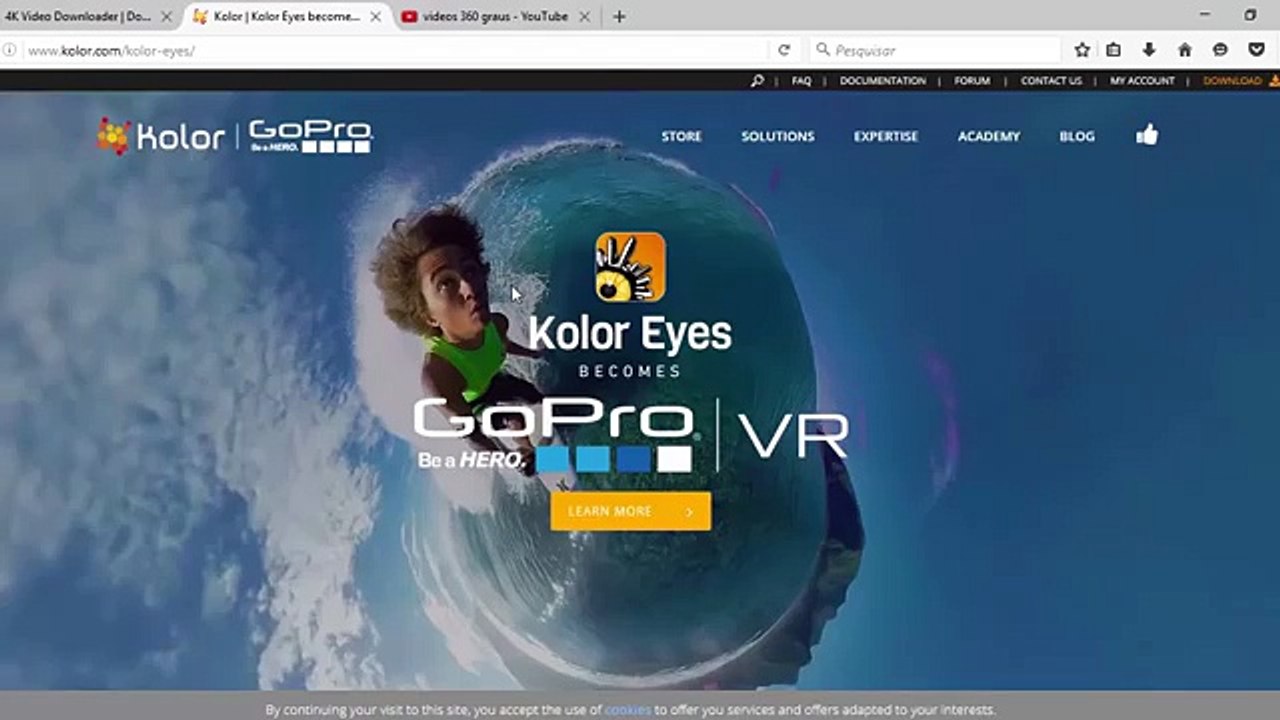1280x720 pixels.
Task: Open the downloads arrow icon
Action: [1149, 50]
